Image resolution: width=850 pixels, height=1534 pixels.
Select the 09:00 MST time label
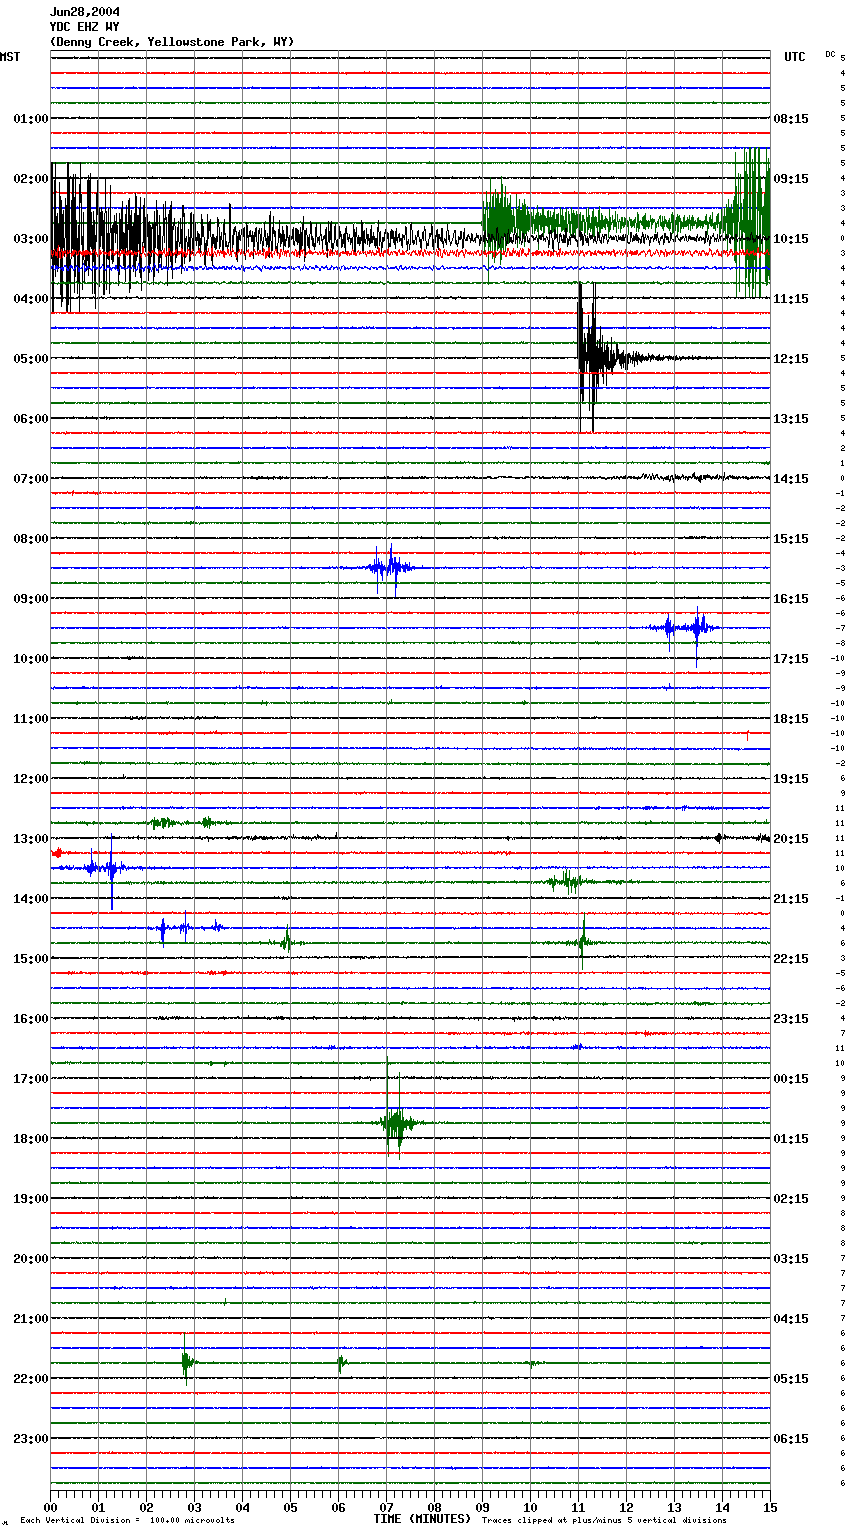click(x=31, y=599)
